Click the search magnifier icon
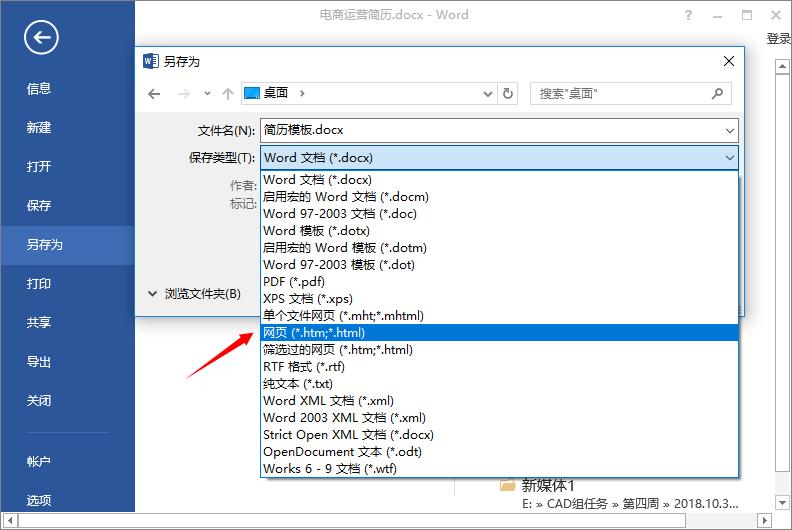The width and height of the screenshot is (792, 530). click(717, 93)
